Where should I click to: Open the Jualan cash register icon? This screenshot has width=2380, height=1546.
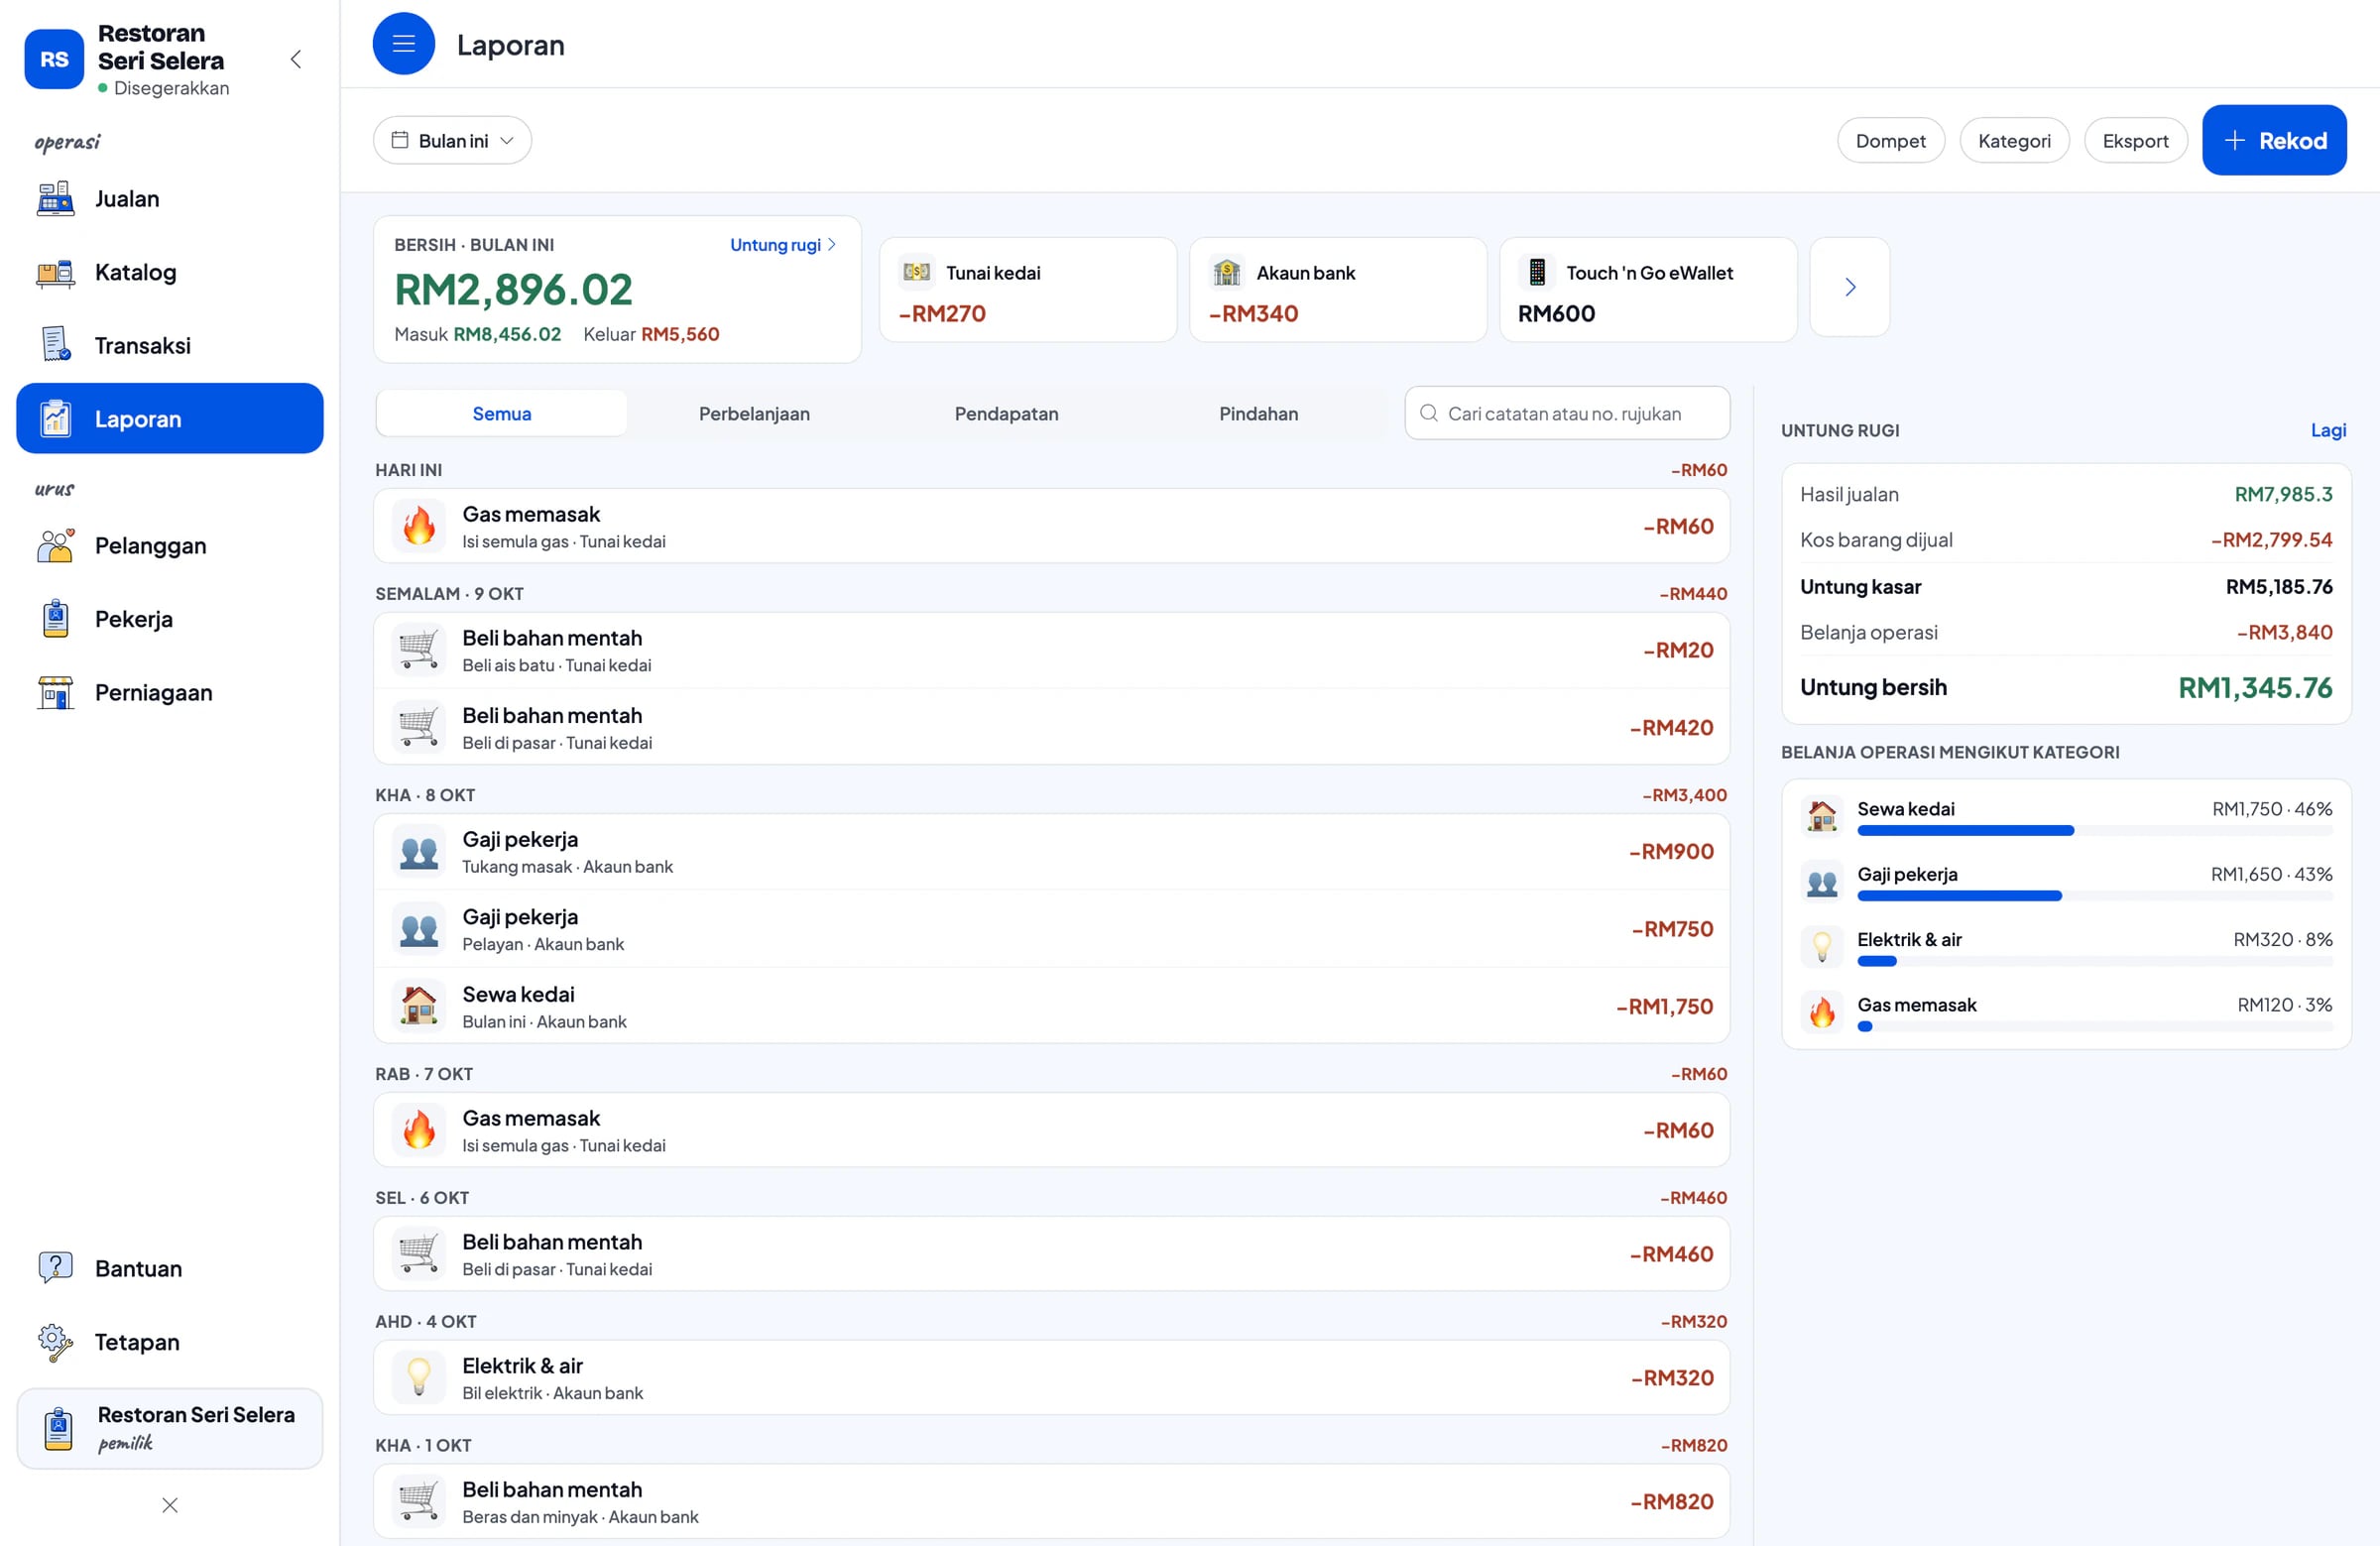coord(55,199)
